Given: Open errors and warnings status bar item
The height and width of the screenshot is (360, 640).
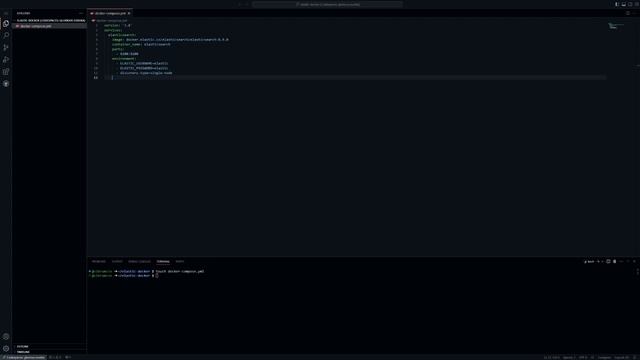Looking at the screenshot, I should 55,358.
